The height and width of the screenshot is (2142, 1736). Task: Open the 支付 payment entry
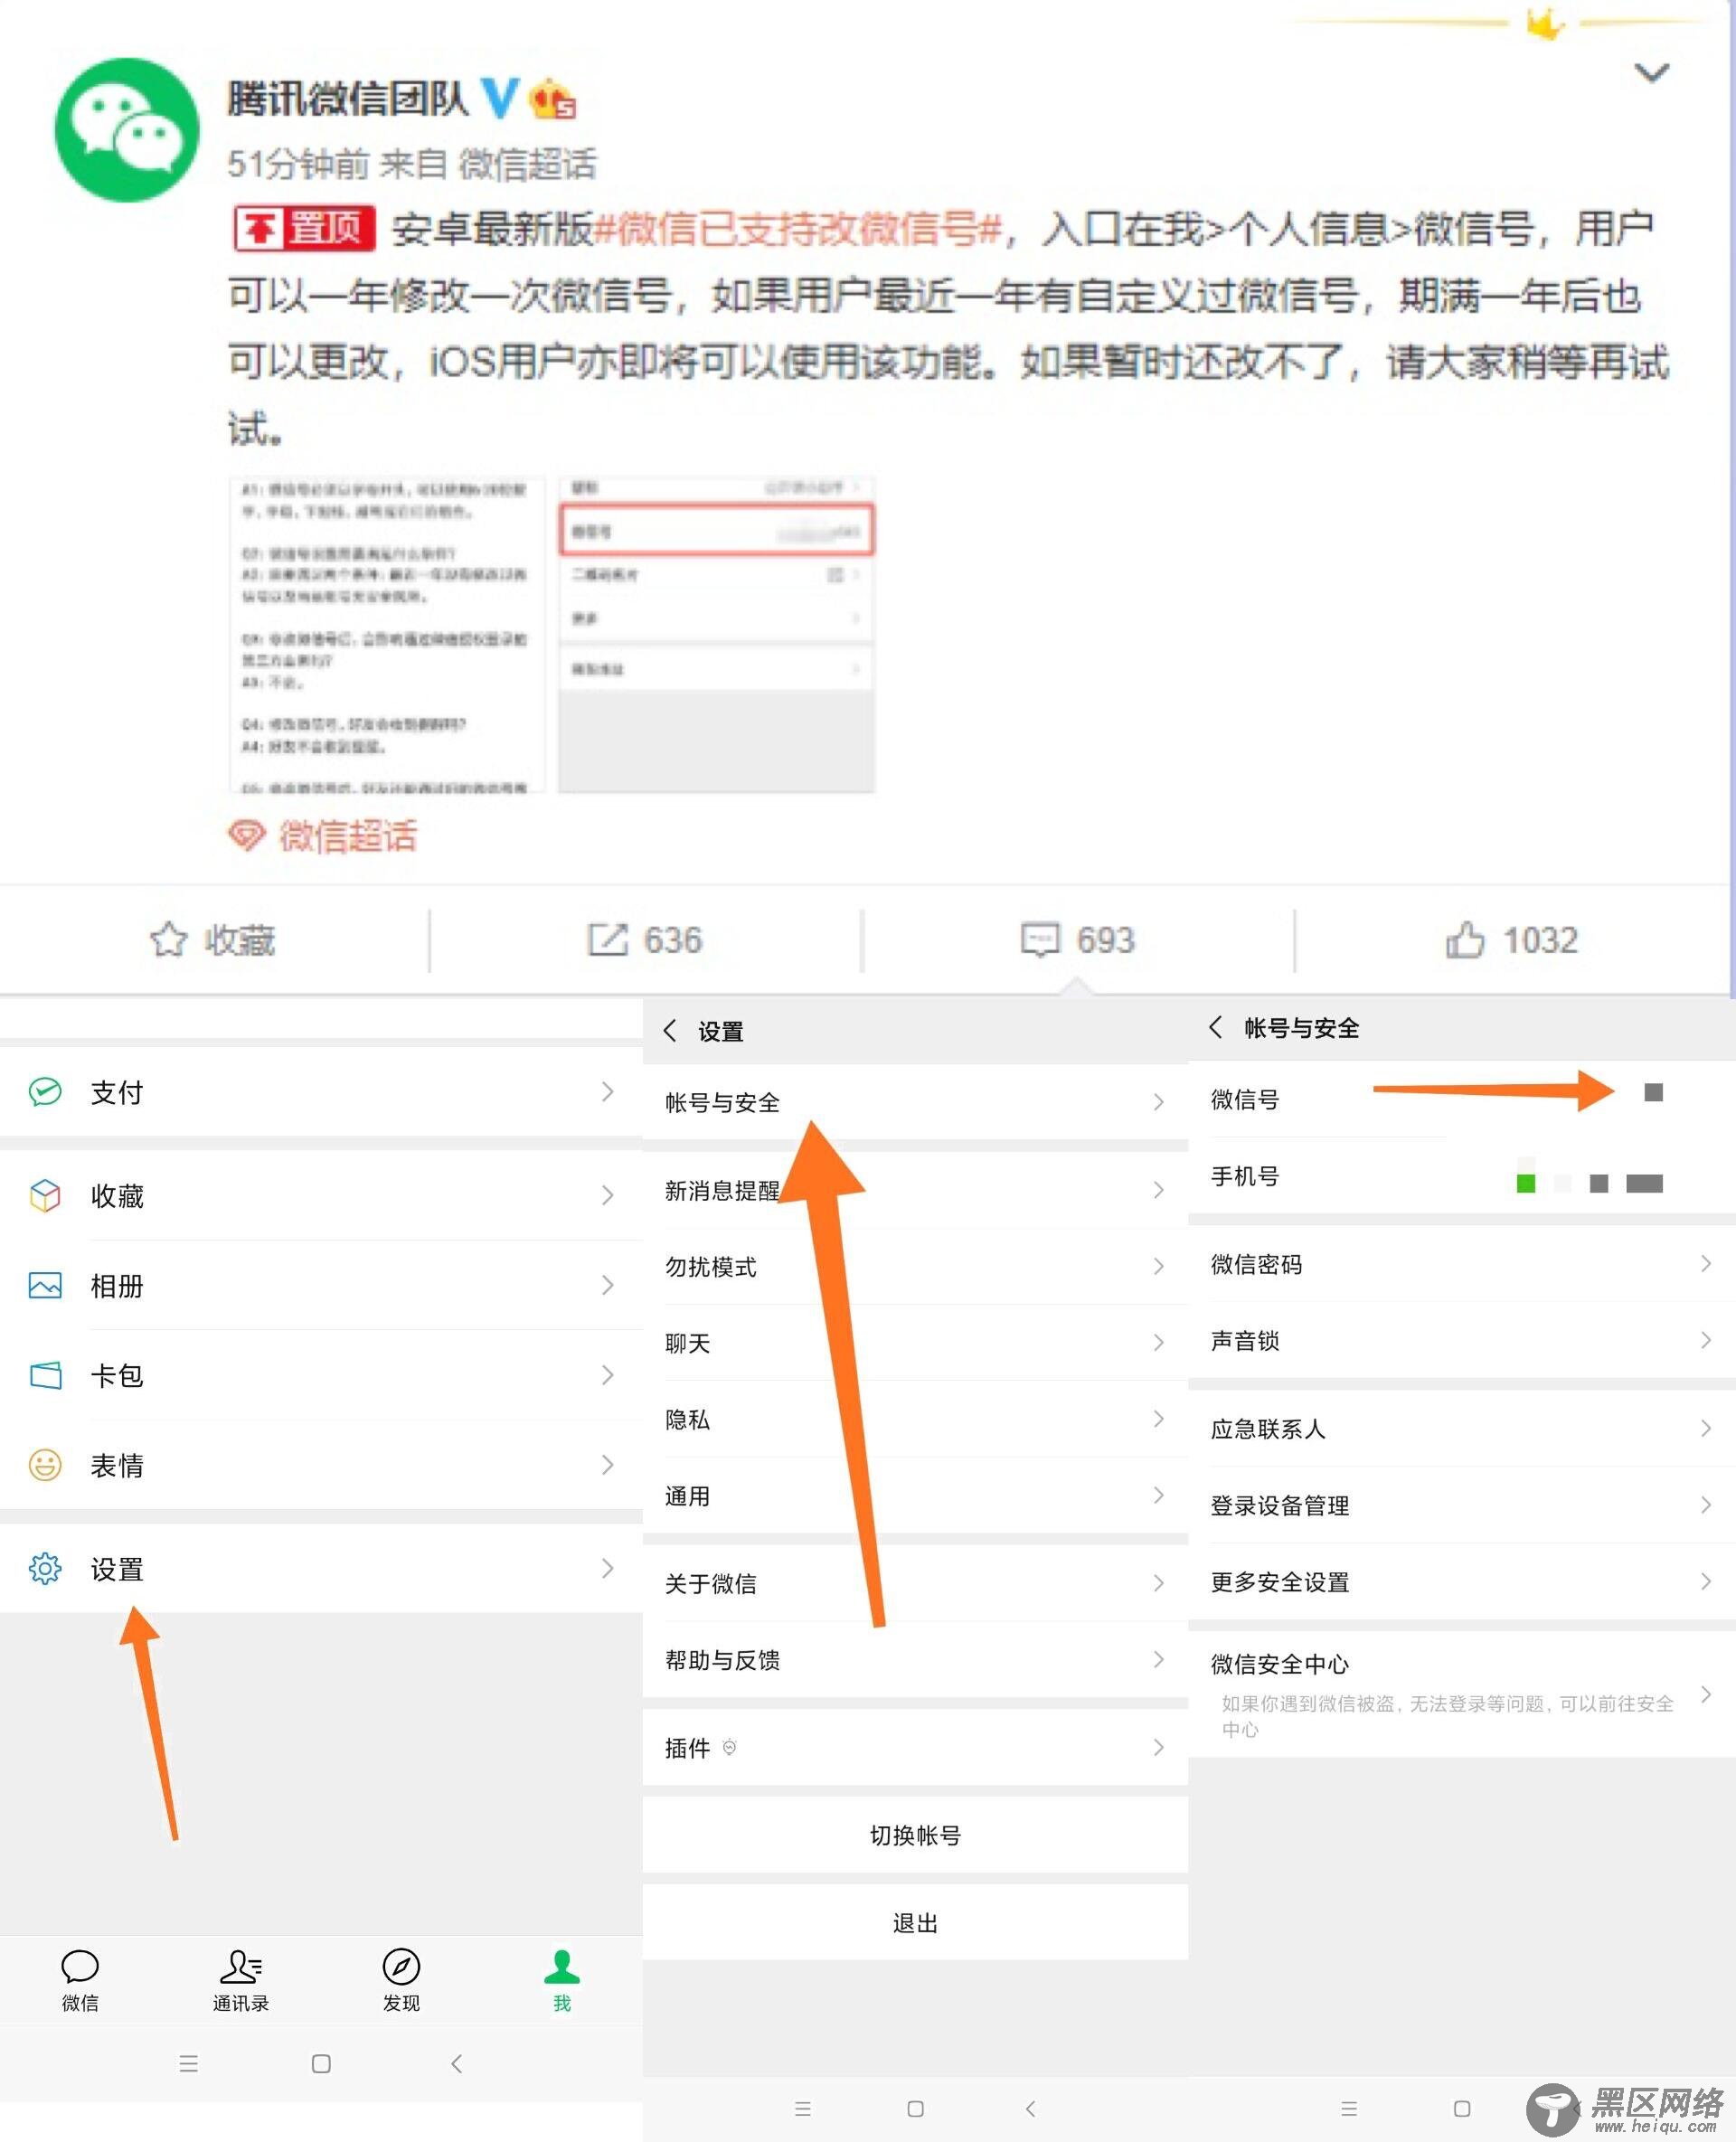321,1091
